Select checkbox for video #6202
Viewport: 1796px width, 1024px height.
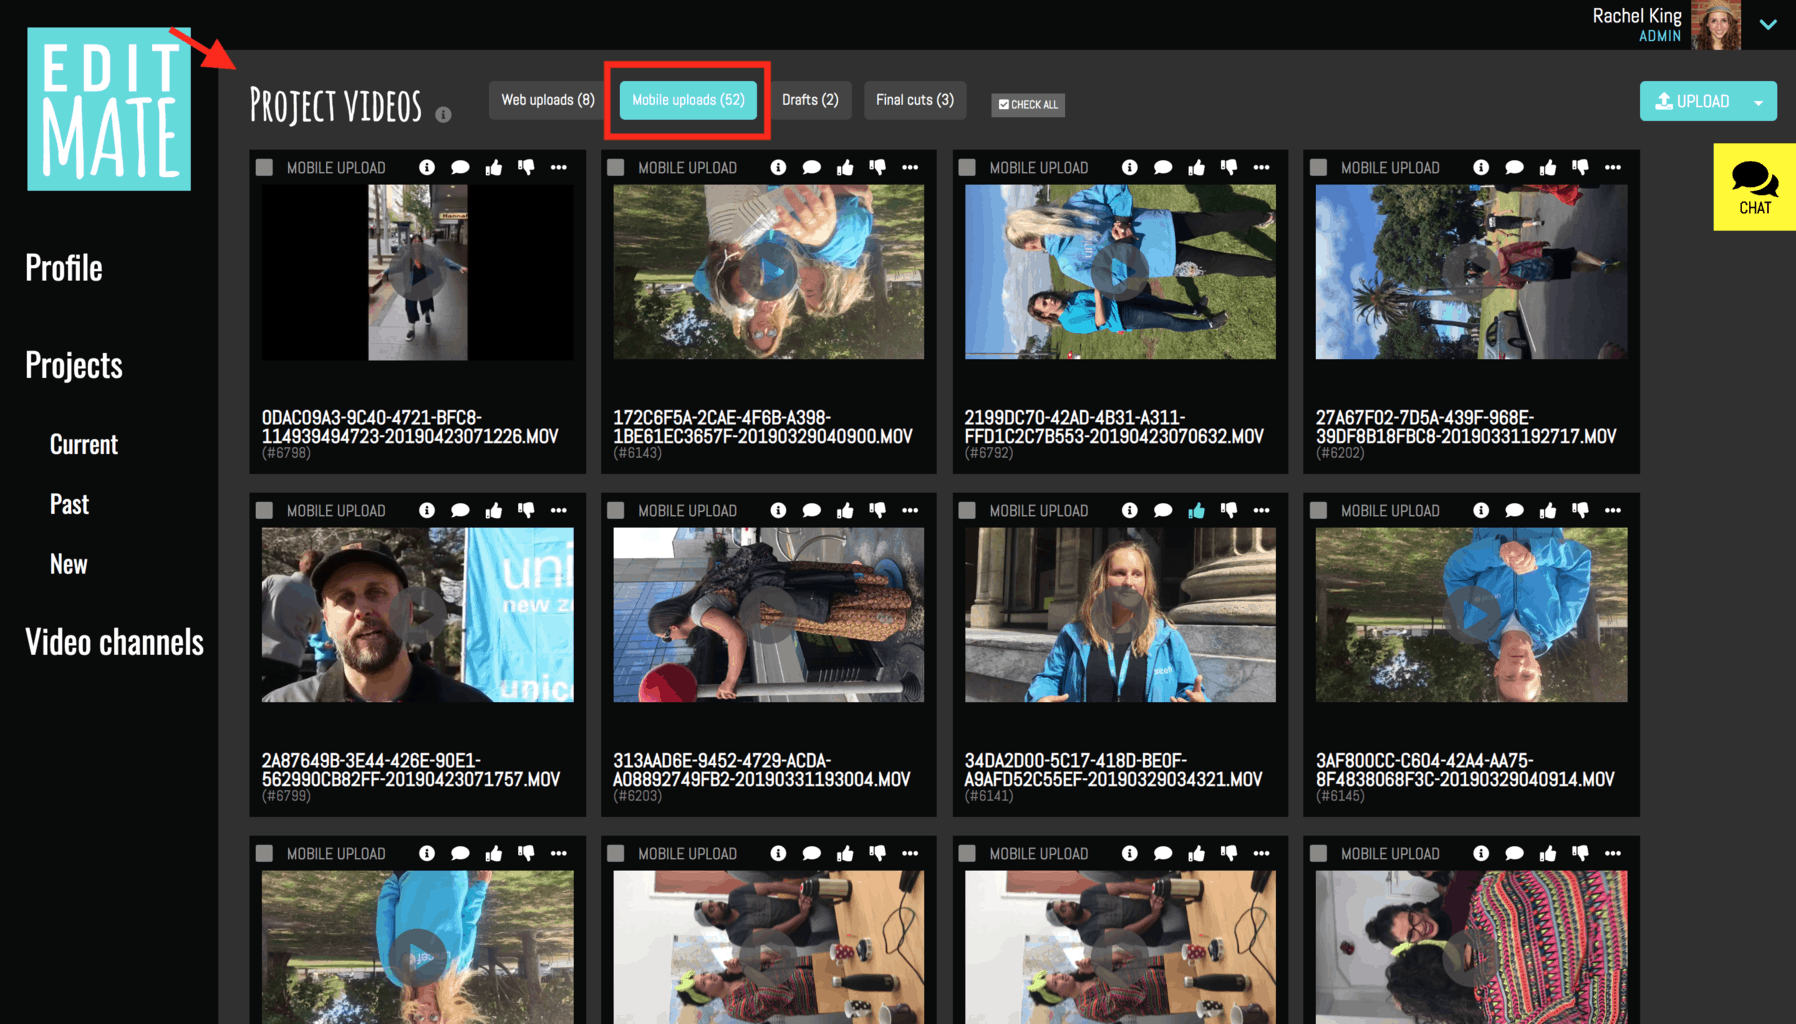pyautogui.click(x=1319, y=167)
